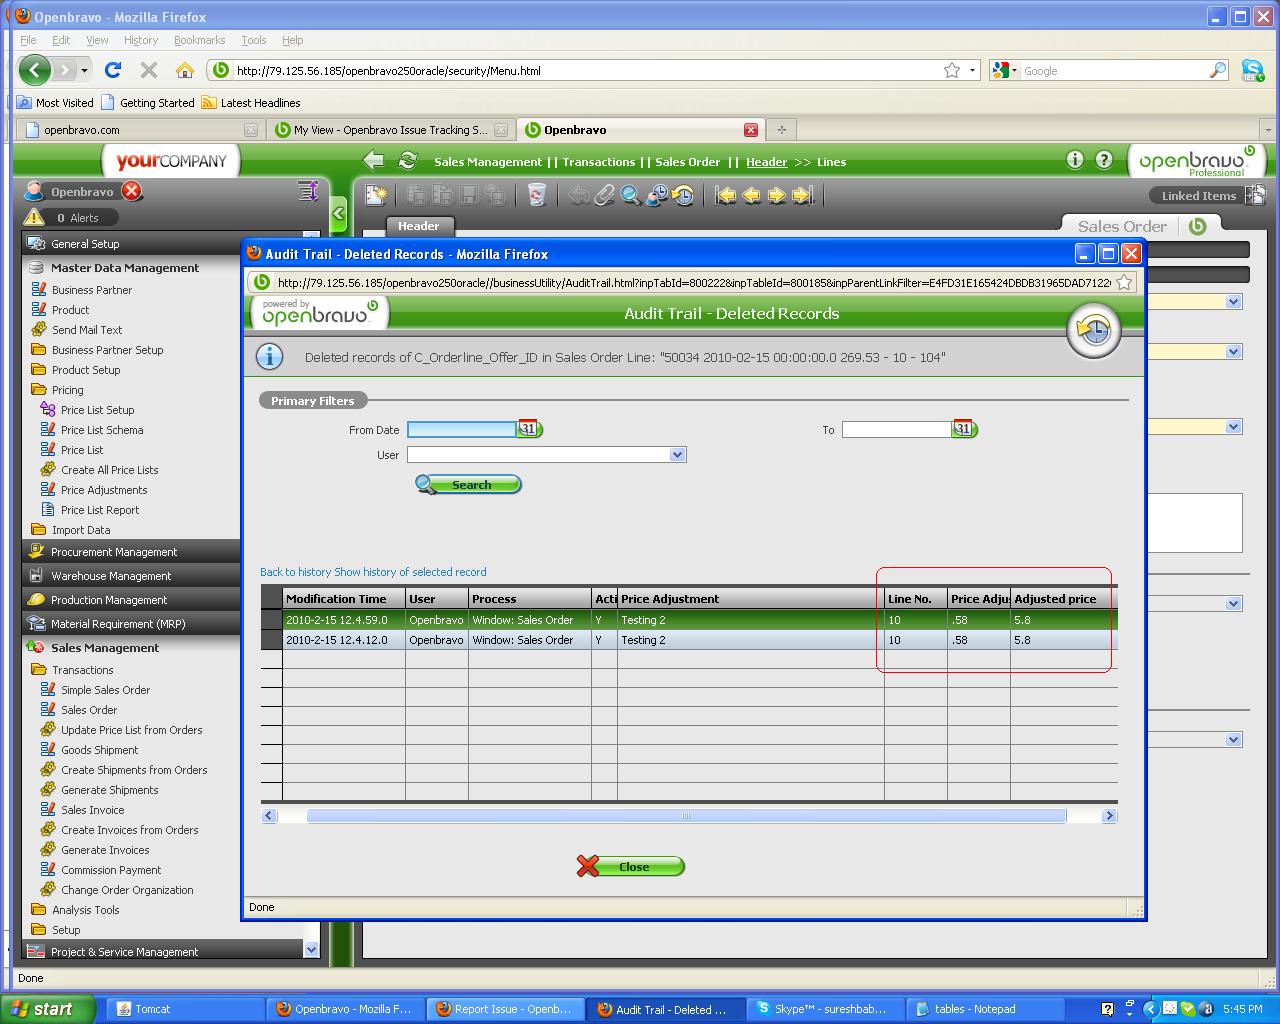The height and width of the screenshot is (1024, 1280).
Task: Open the Linked Items icon
Action: tap(1256, 196)
